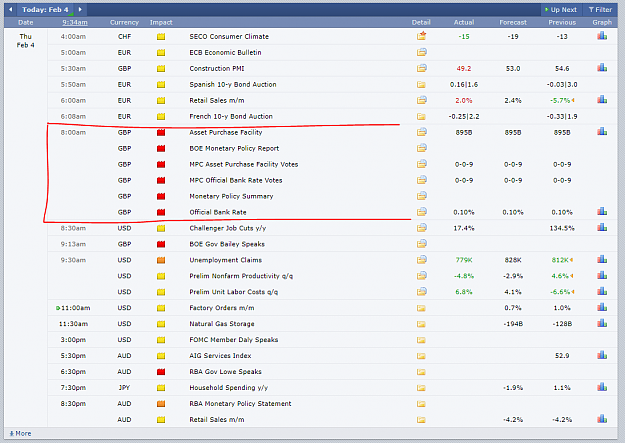Click red impact icon for BOE Gov Bailey Speaks
The image size is (625, 443).
pos(161,244)
